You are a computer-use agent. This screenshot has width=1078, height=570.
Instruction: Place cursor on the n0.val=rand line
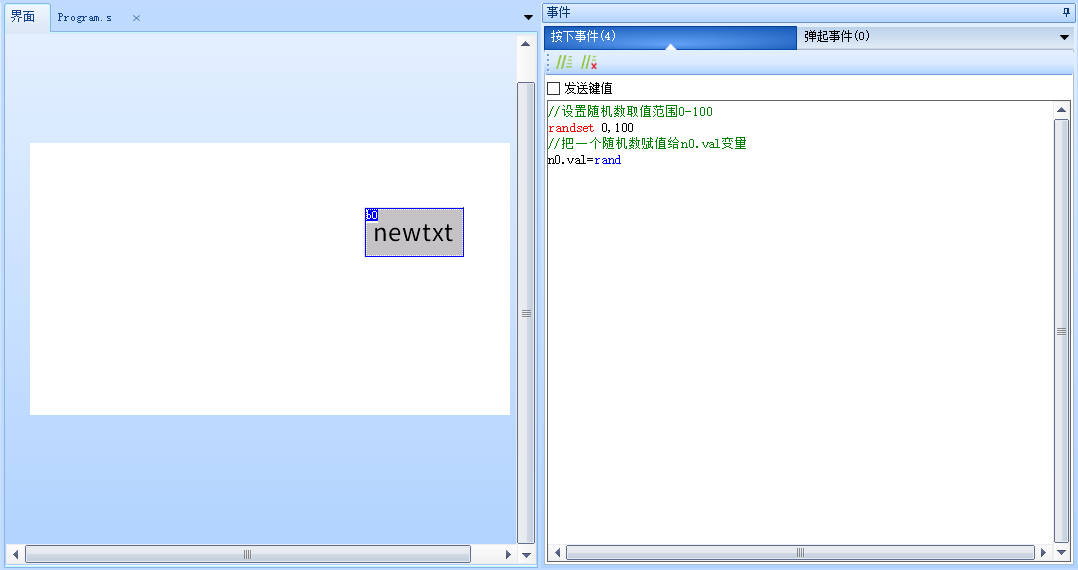[x=584, y=160]
